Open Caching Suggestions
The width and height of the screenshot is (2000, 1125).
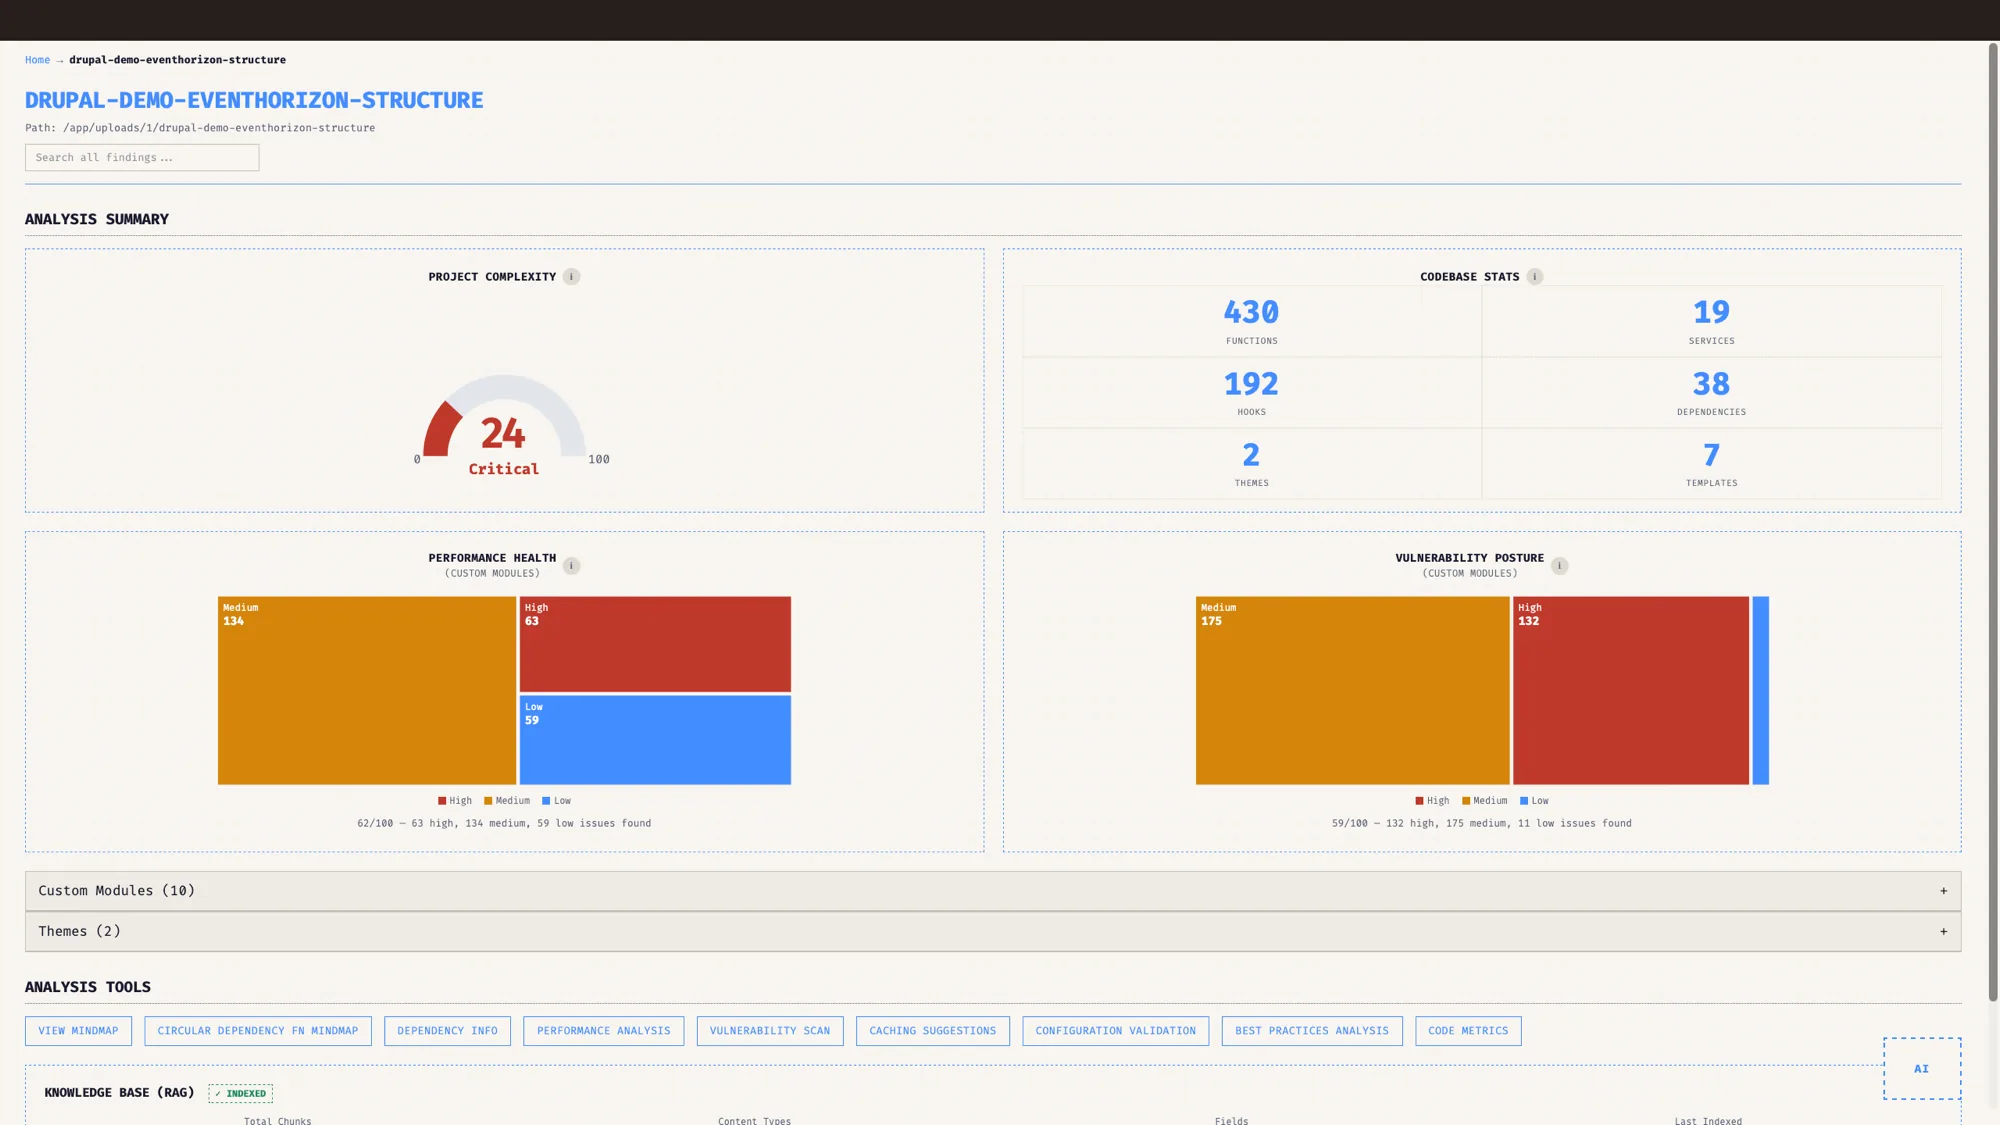point(932,1031)
